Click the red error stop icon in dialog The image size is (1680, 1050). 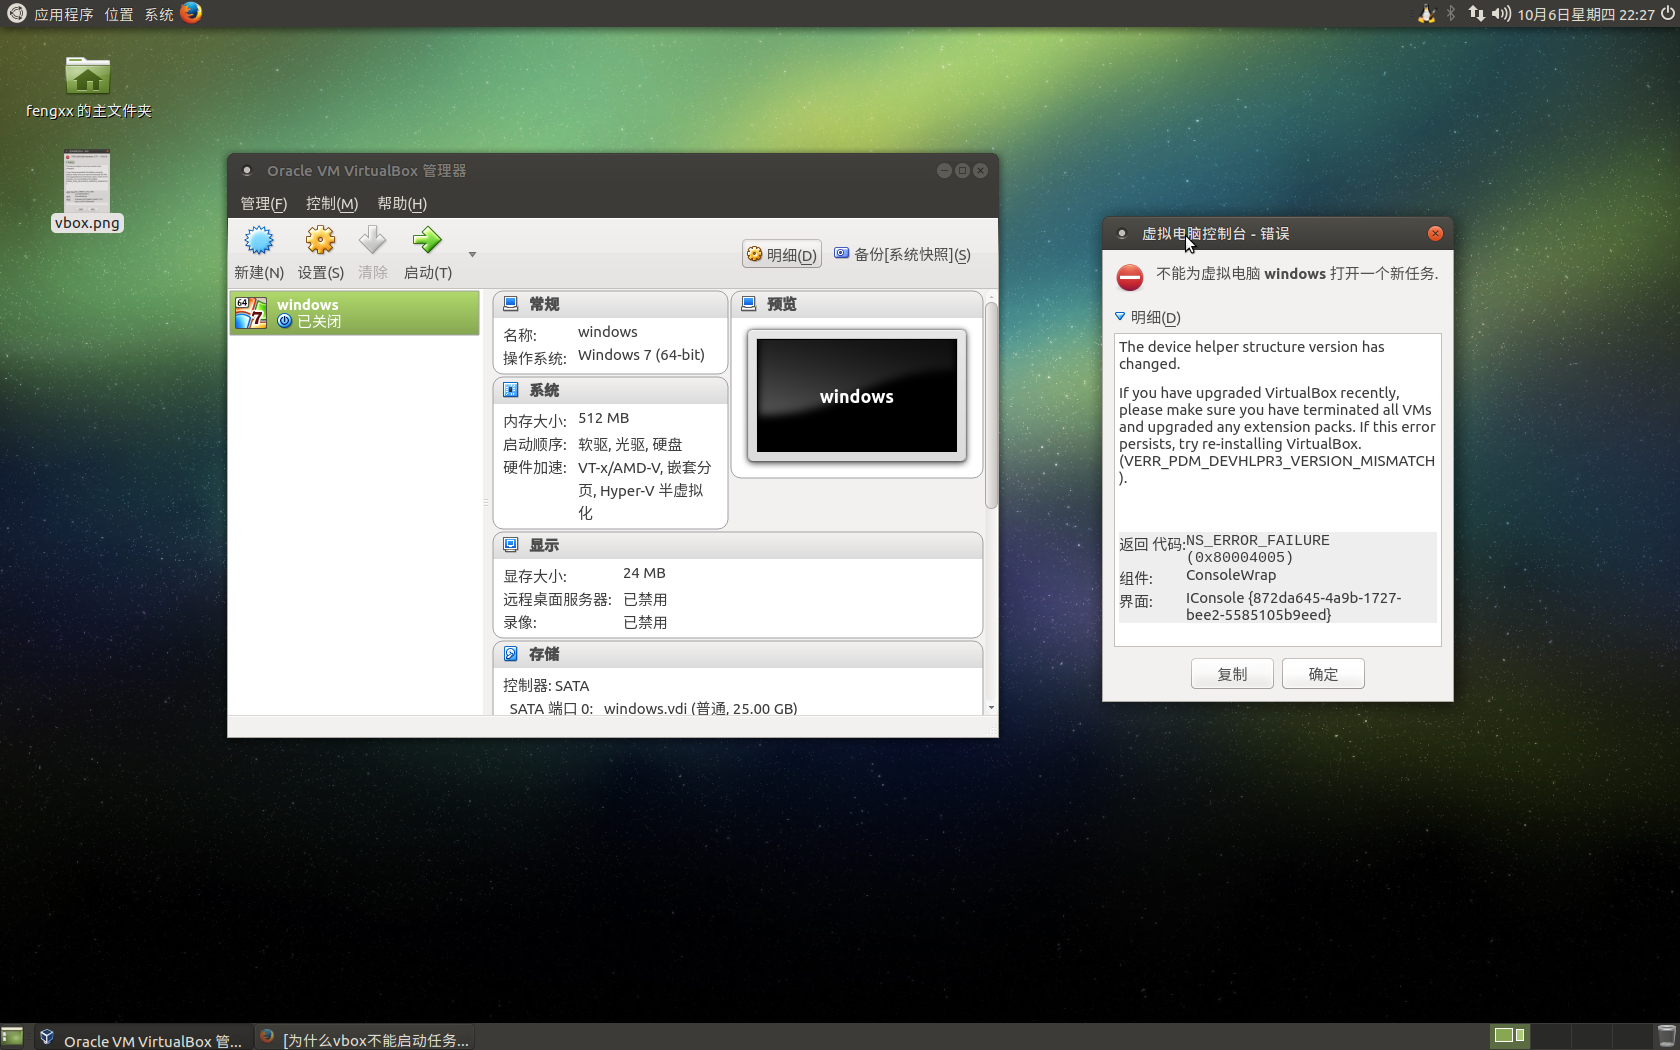[x=1130, y=277]
